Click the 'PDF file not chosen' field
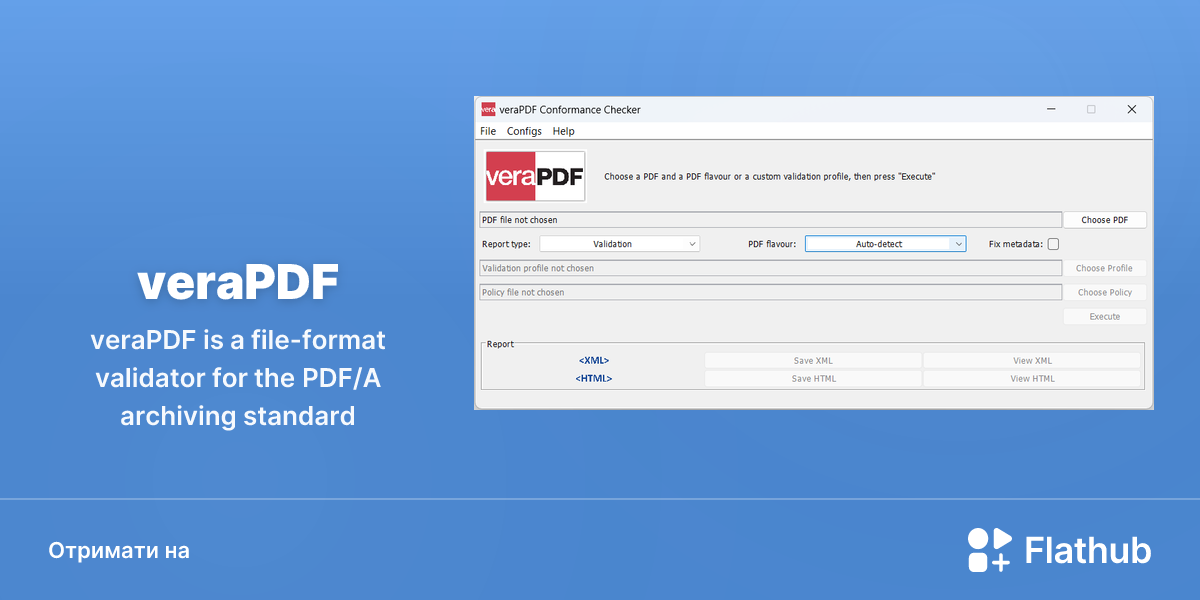Image resolution: width=1200 pixels, height=600 pixels. [770, 220]
